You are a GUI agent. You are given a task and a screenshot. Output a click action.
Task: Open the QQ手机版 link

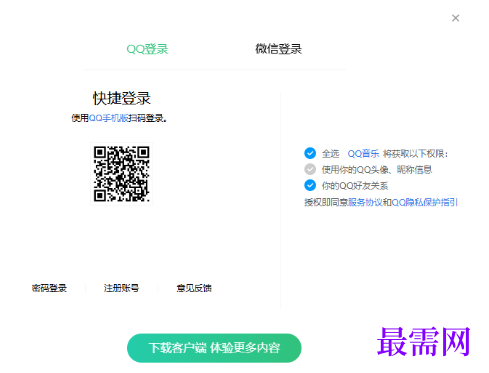coord(109,118)
